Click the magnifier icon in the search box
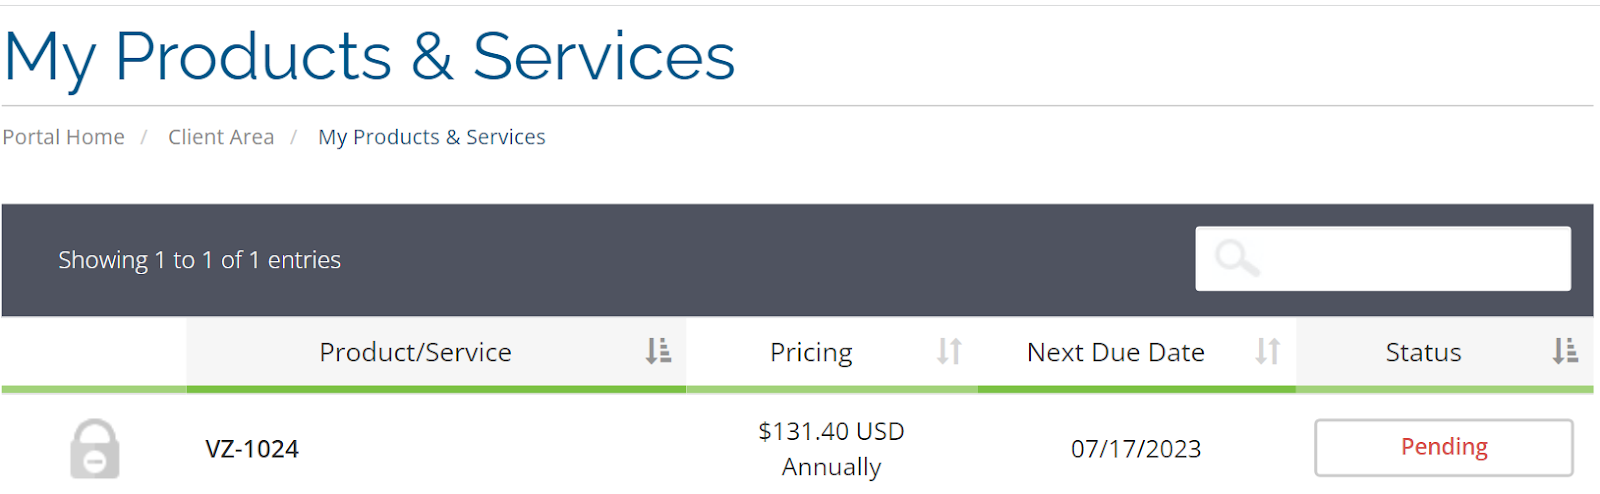The height and width of the screenshot is (494, 1600). [1237, 258]
